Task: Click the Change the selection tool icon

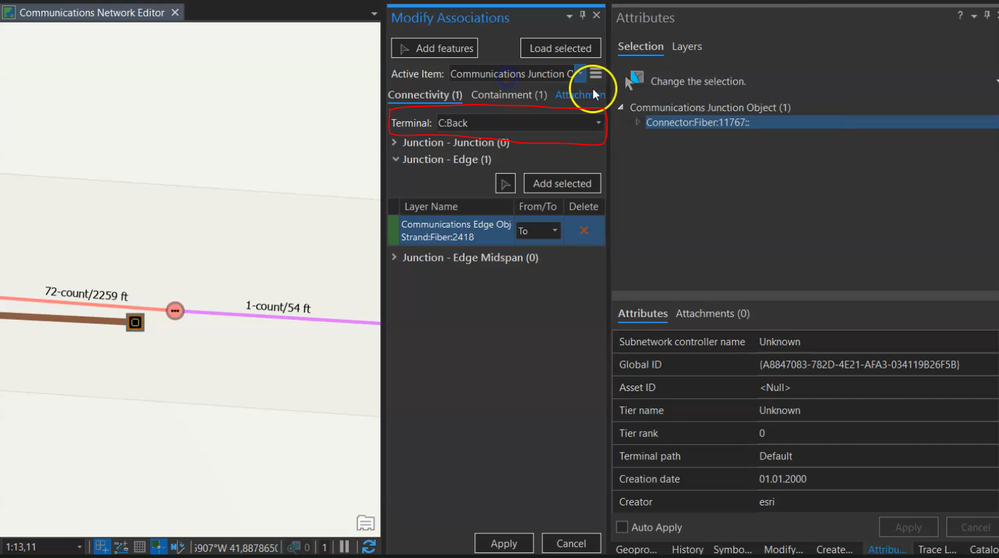Action: point(635,81)
